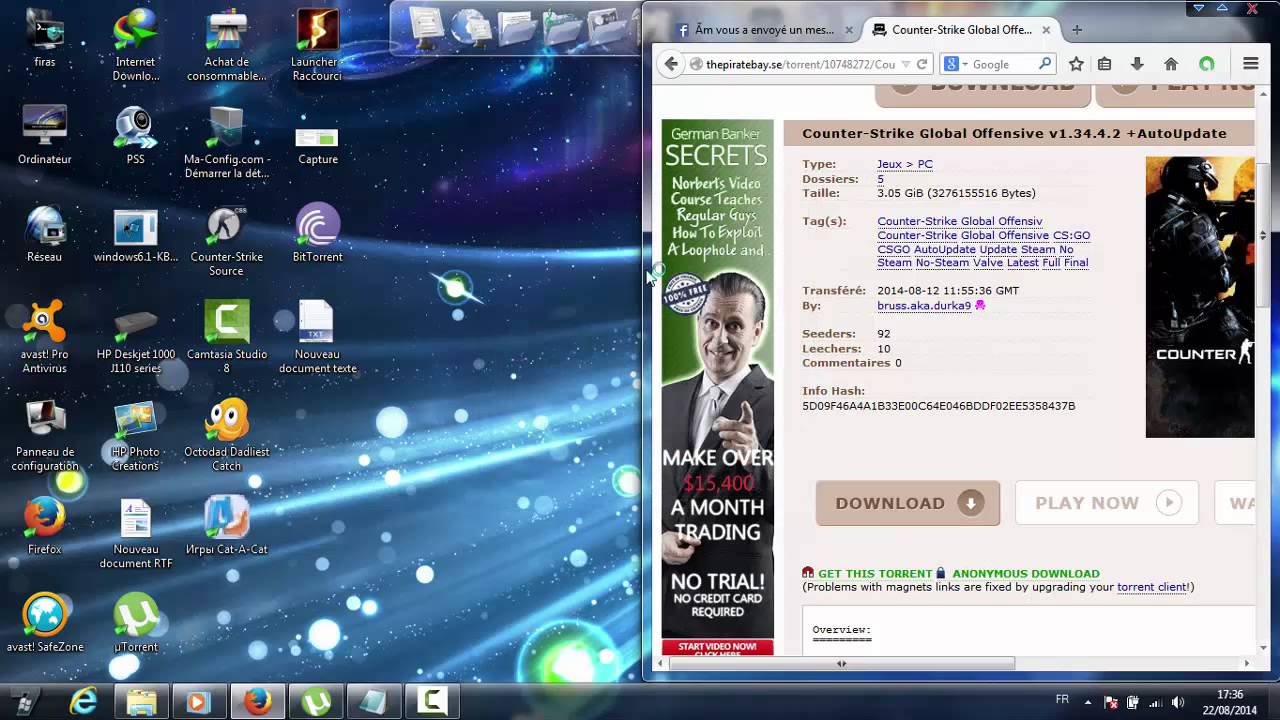Reload the Pirate Bay page
Image resolution: width=1280 pixels, height=720 pixels.
(922, 64)
